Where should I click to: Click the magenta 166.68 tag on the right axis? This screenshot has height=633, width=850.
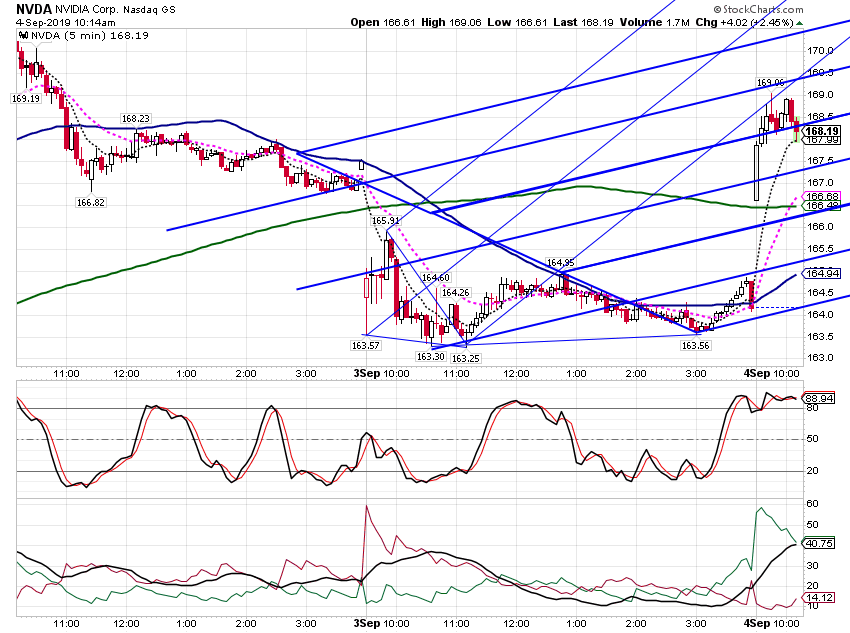pyautogui.click(x=822, y=197)
